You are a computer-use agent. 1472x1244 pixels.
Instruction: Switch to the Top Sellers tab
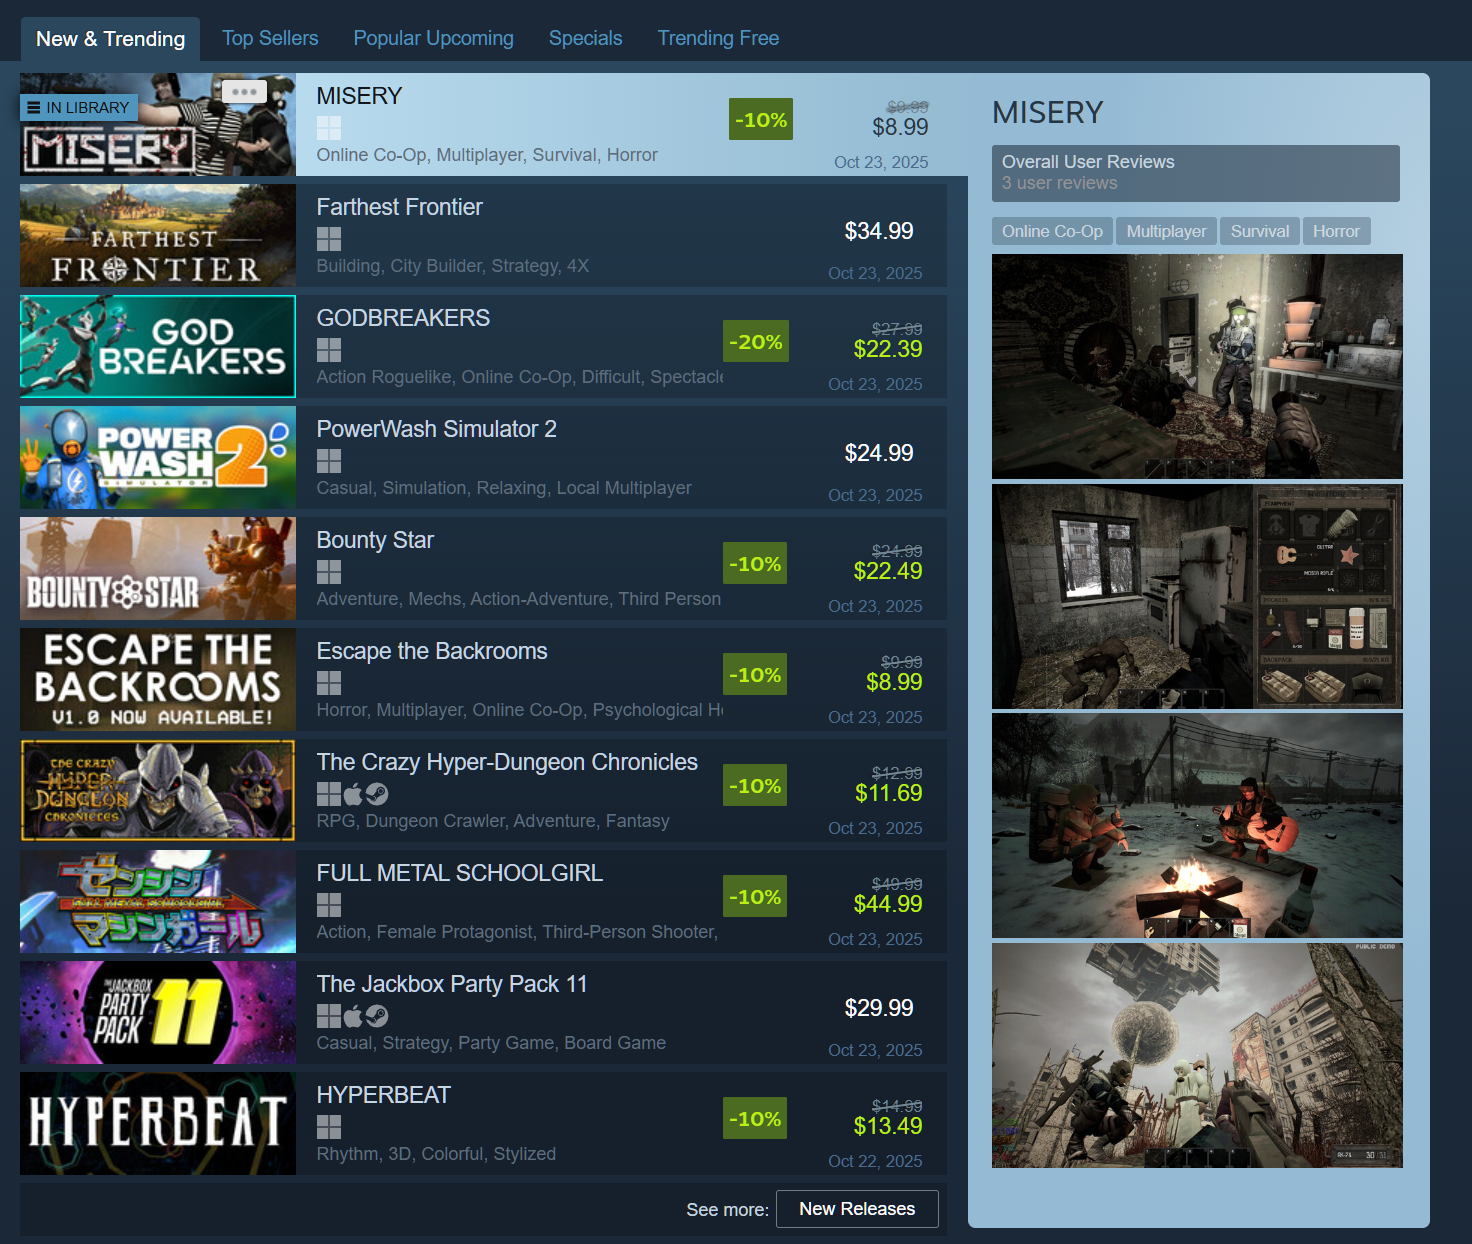click(x=270, y=38)
